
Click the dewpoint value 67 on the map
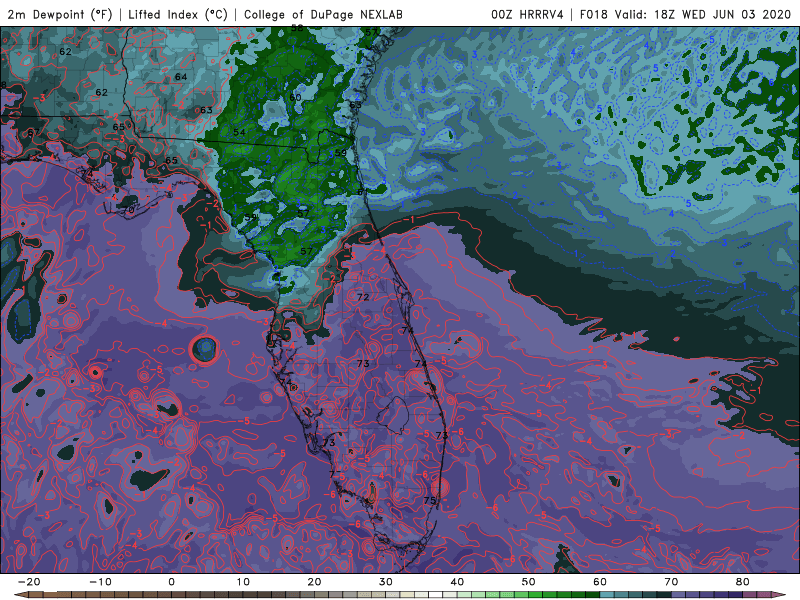coord(33,133)
